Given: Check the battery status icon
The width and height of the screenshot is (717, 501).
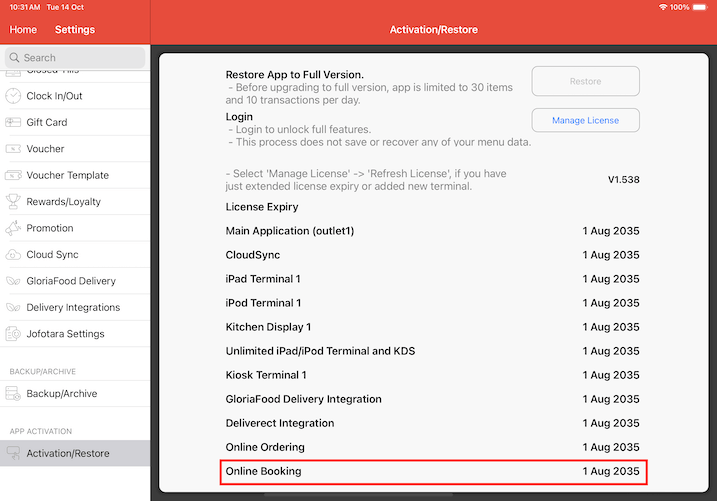Looking at the screenshot, I should (x=700, y=7).
